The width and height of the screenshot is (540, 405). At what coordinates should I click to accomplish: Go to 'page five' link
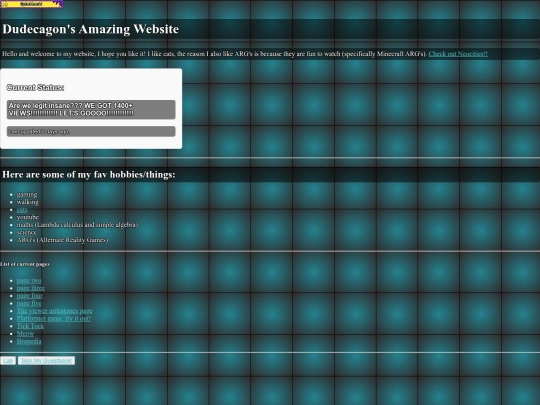point(29,303)
